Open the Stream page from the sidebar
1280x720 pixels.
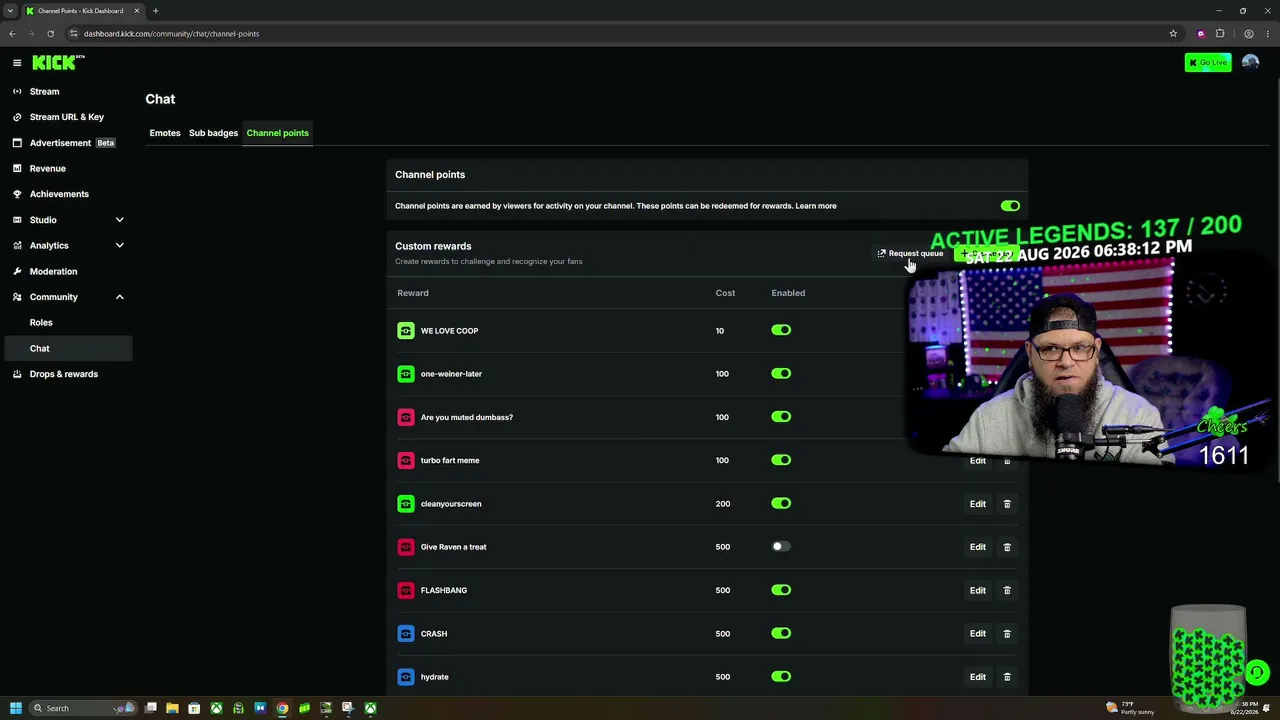(44, 91)
